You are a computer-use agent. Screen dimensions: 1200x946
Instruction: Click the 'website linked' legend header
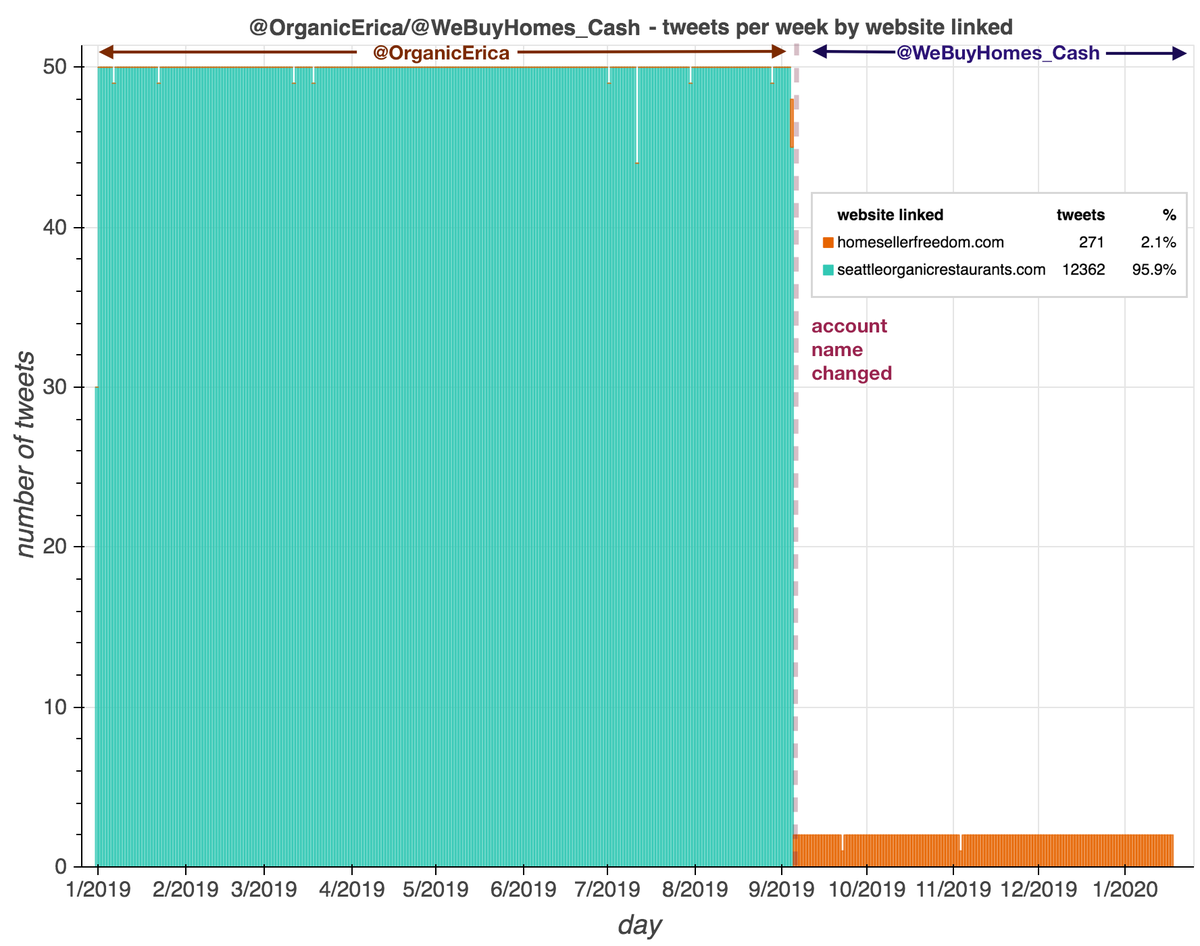tap(890, 215)
